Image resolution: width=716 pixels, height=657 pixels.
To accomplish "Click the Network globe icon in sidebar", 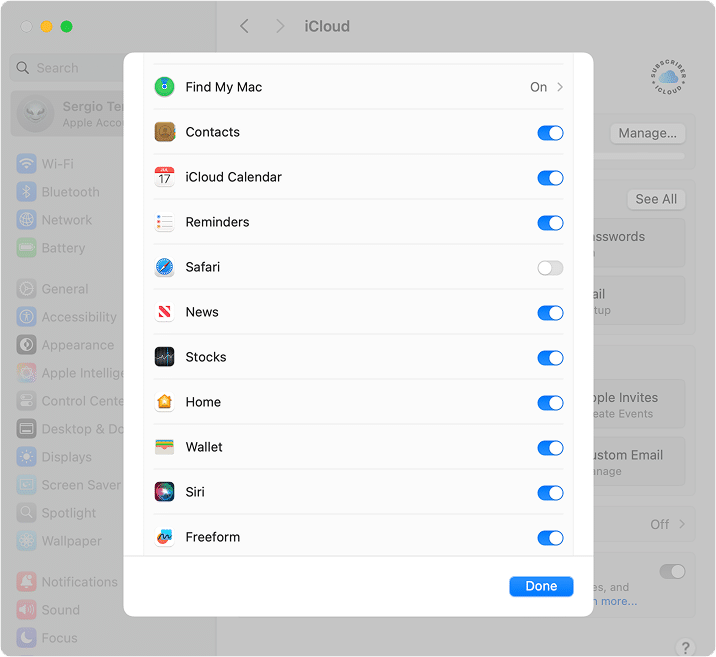I will pyautogui.click(x=26, y=220).
